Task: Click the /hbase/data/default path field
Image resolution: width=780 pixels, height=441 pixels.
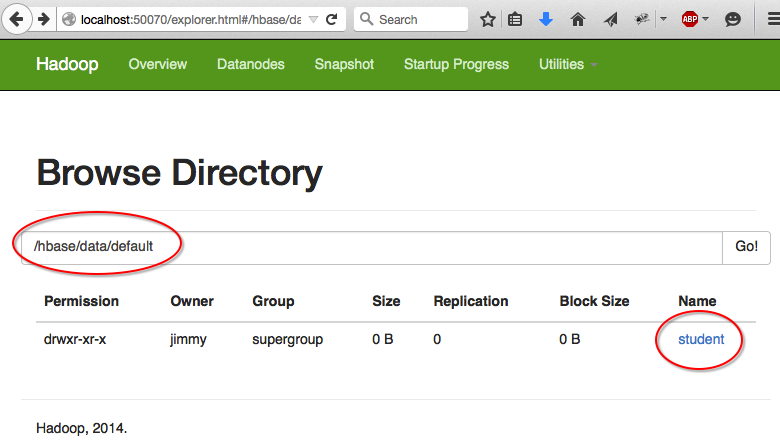Action: point(372,247)
